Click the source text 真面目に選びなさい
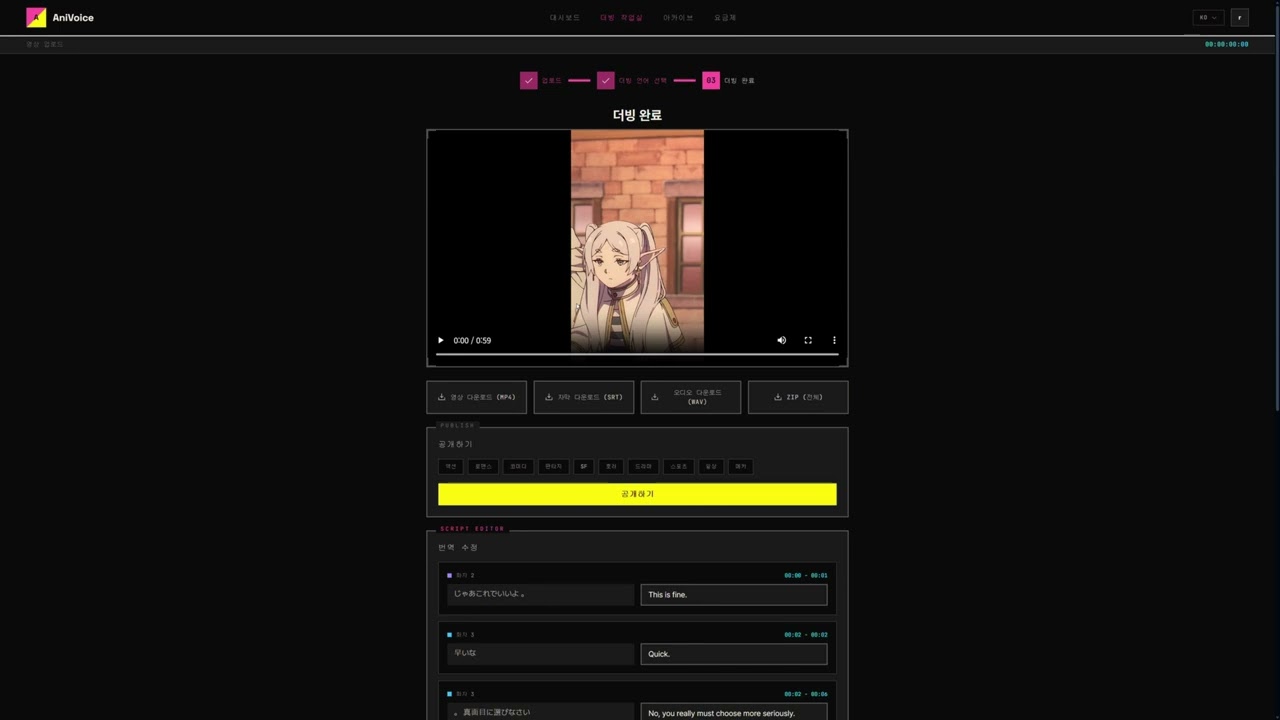The width and height of the screenshot is (1280, 720). pyautogui.click(x=494, y=712)
